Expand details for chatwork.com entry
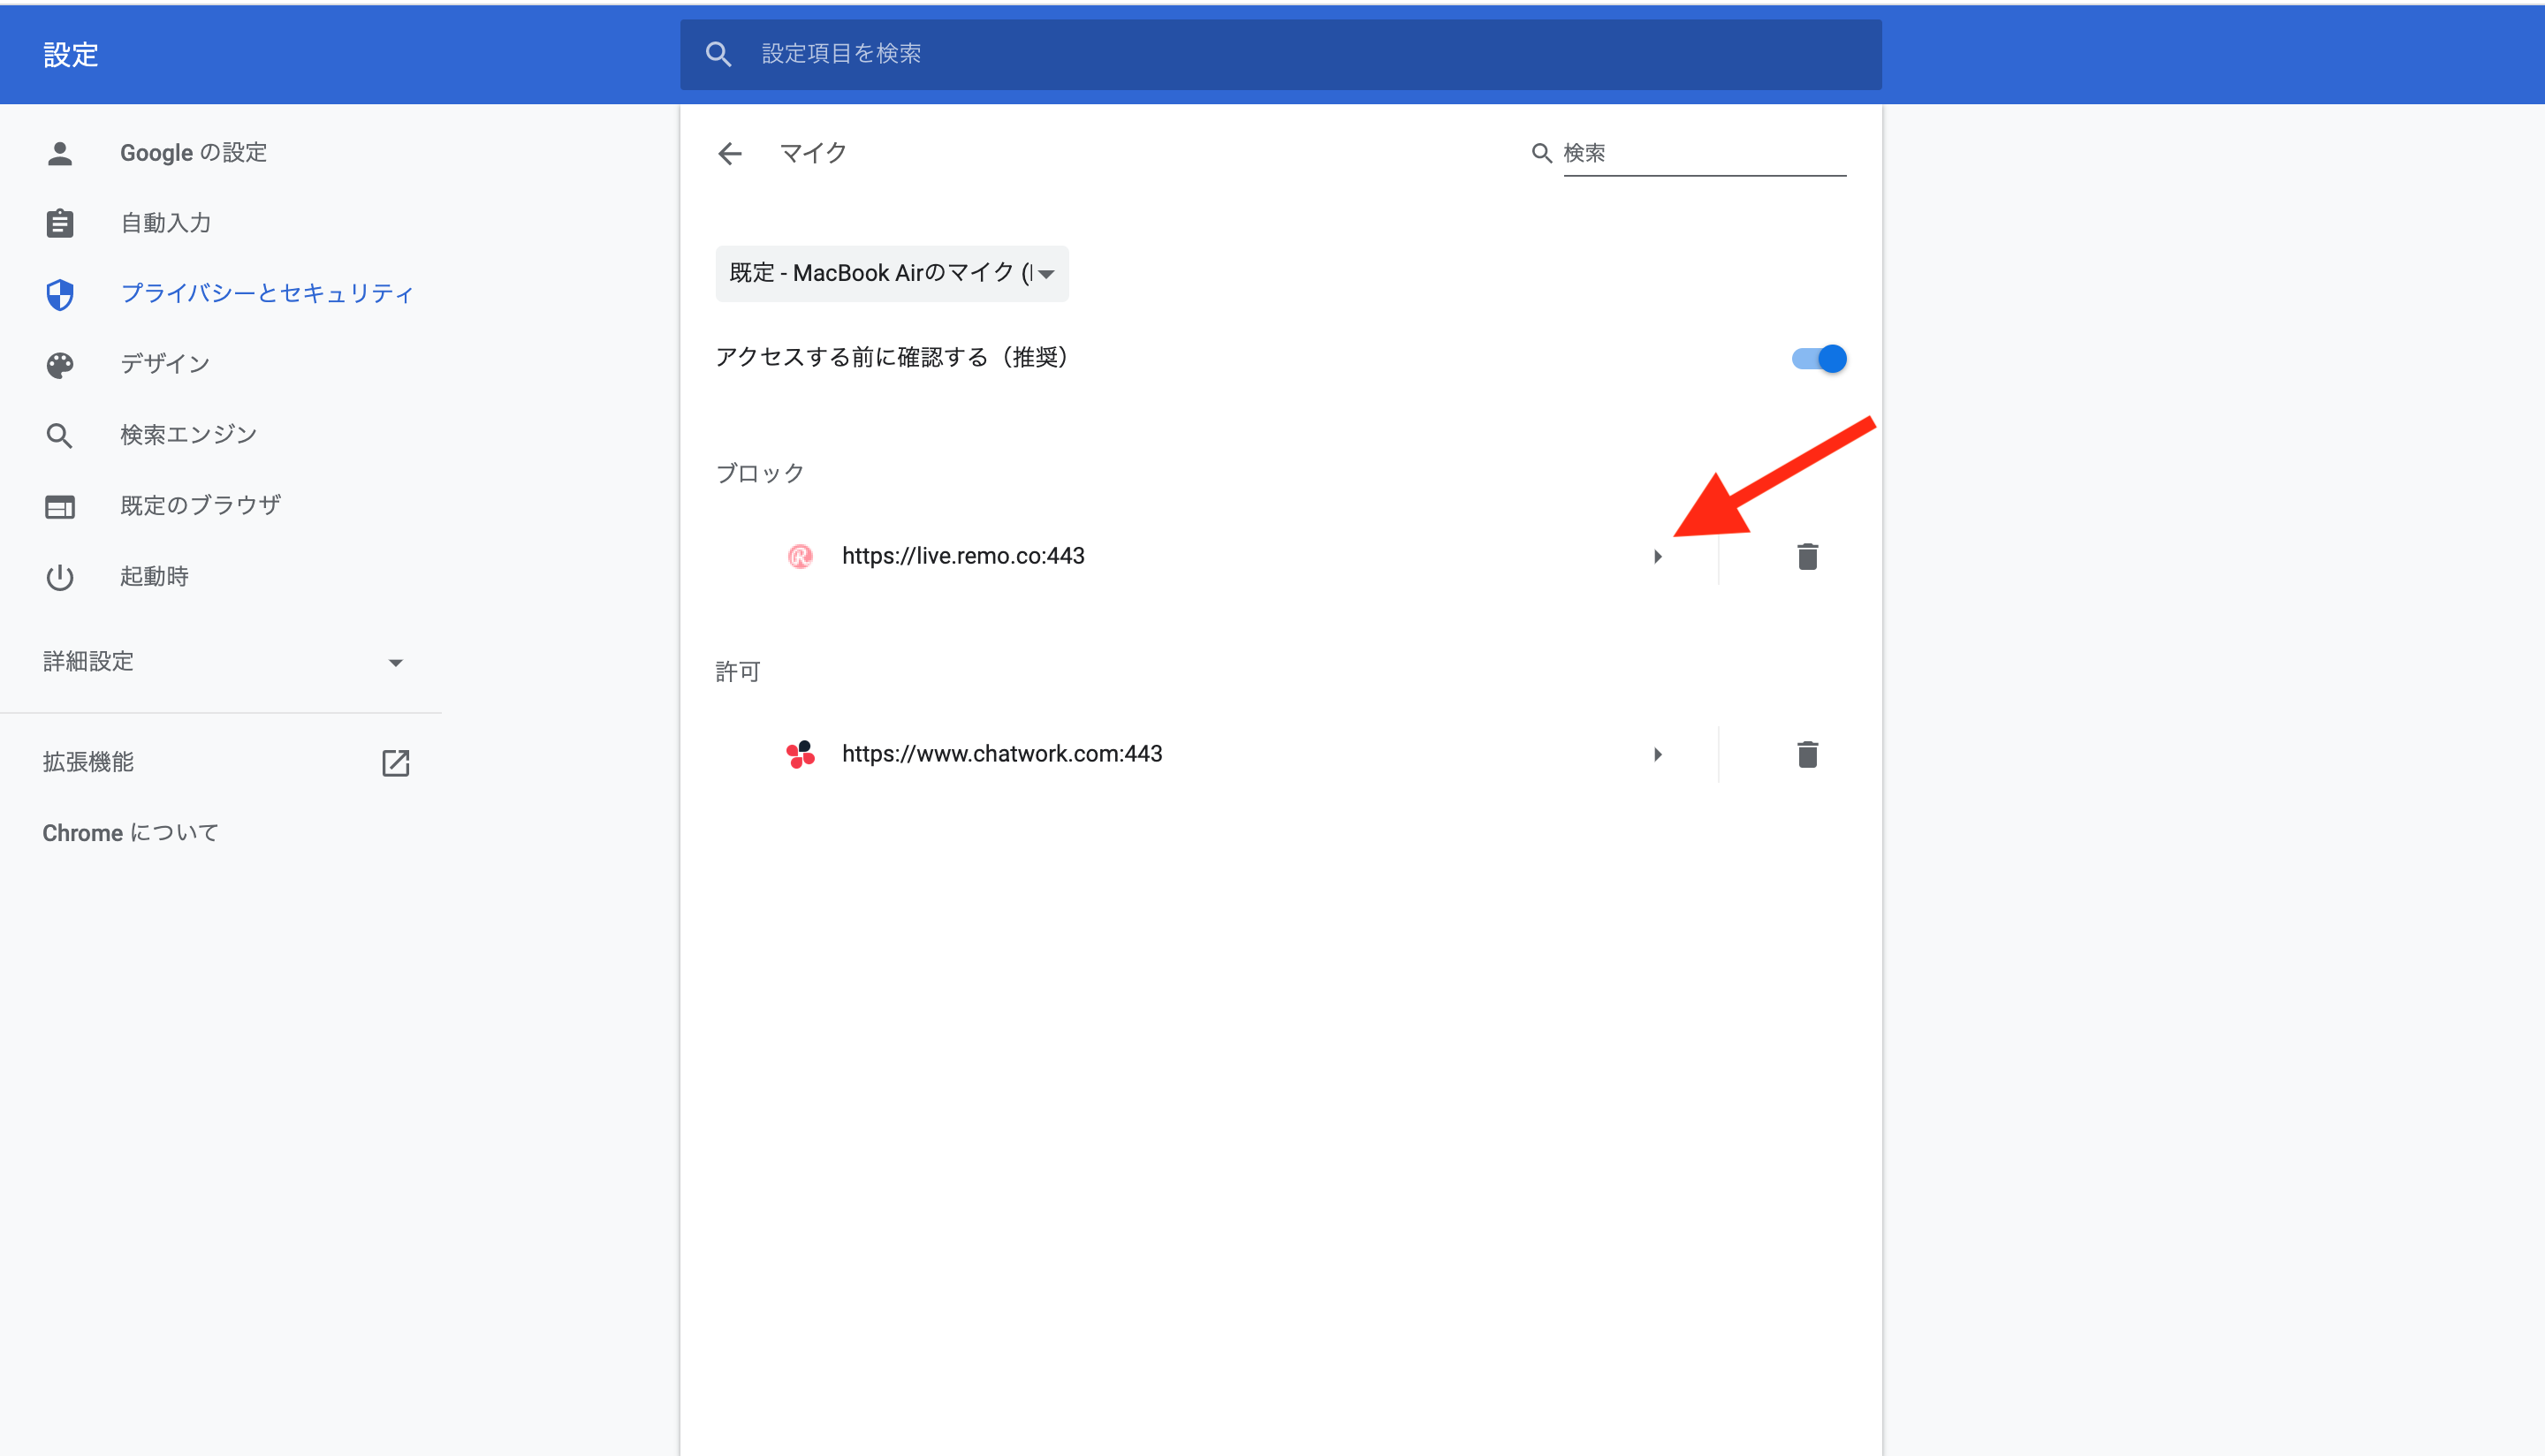 point(1657,754)
